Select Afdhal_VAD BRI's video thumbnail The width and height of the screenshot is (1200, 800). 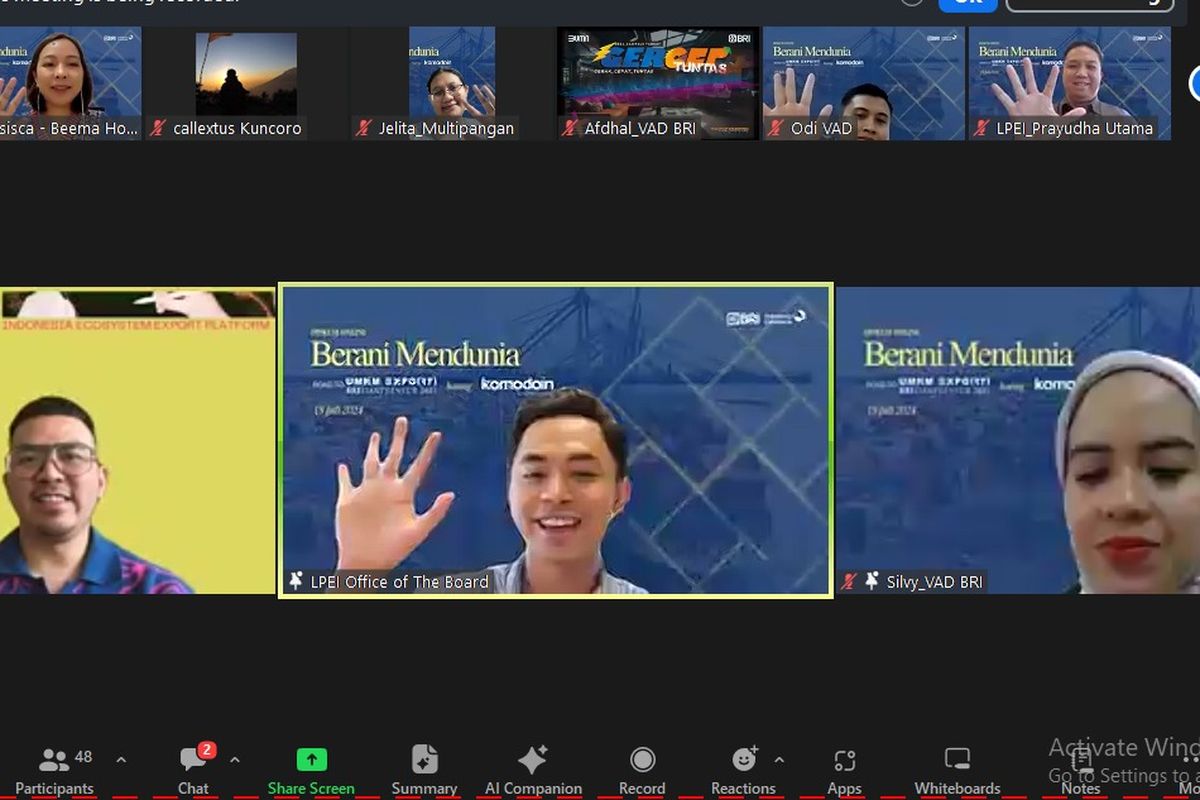pos(658,83)
